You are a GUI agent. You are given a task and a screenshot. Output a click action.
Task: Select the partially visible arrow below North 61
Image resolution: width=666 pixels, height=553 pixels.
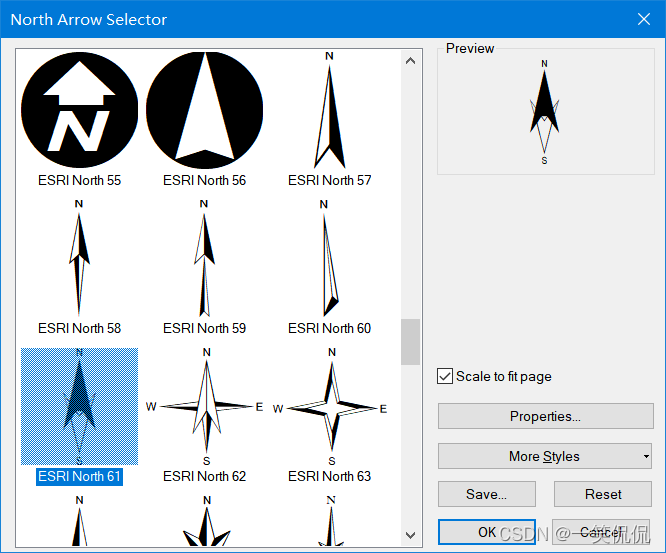79,521
